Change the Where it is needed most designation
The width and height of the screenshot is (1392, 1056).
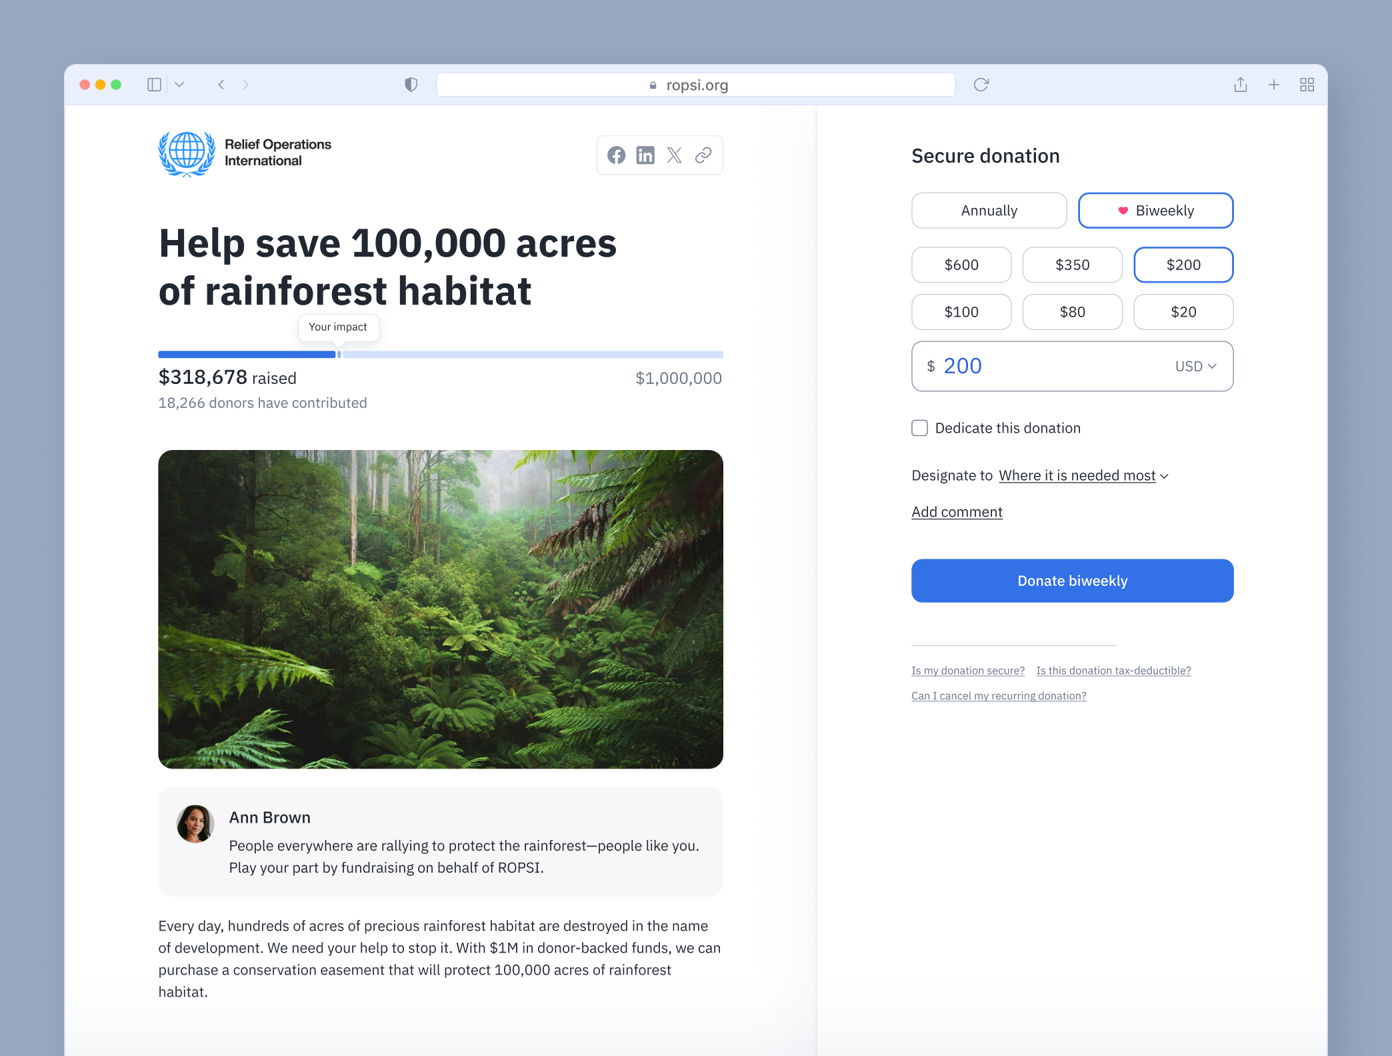point(1078,475)
